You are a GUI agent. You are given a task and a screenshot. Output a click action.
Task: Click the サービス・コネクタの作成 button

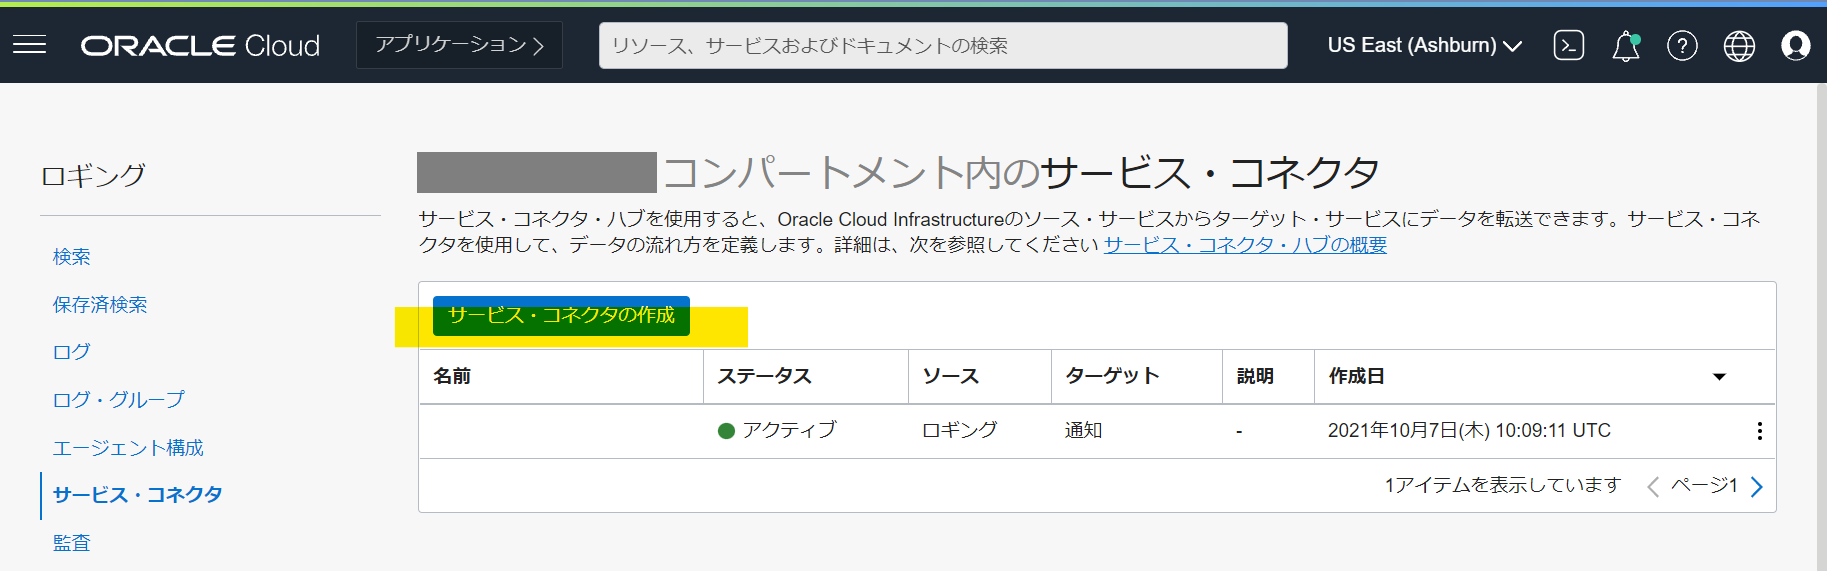561,316
